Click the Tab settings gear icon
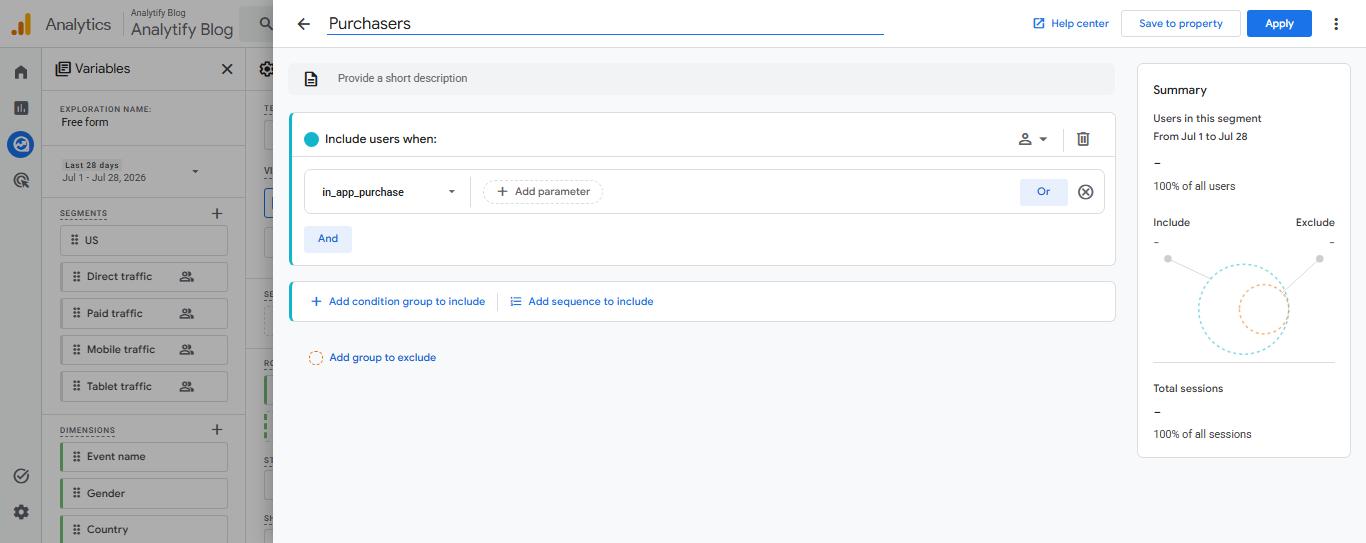This screenshot has height=543, width=1366. click(x=265, y=69)
